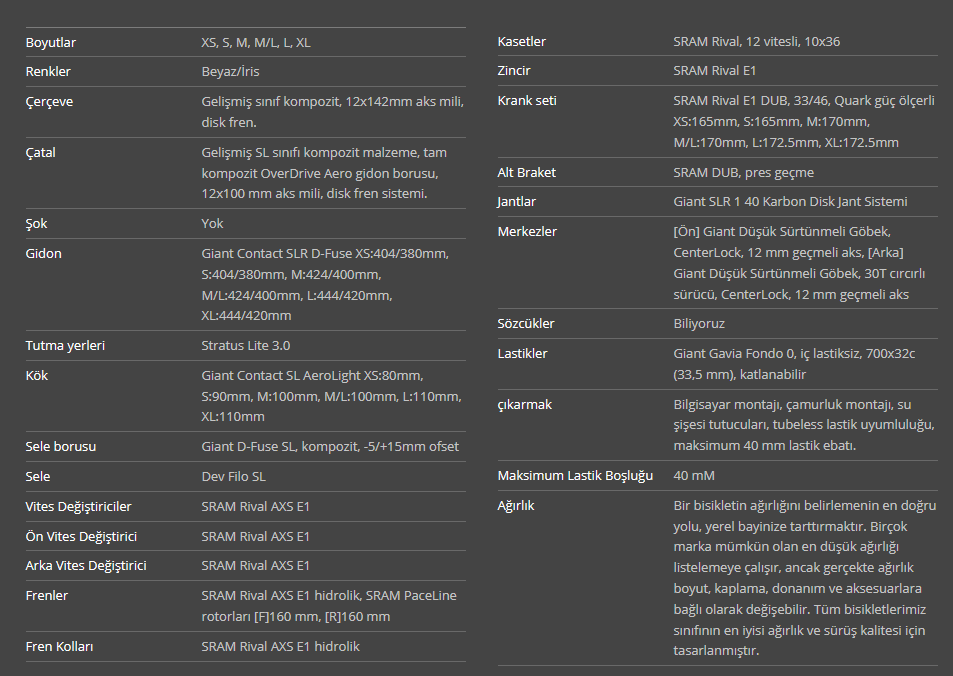953x676 pixels.
Task: Click the Alt Braket label
Action: pyautogui.click(x=526, y=172)
